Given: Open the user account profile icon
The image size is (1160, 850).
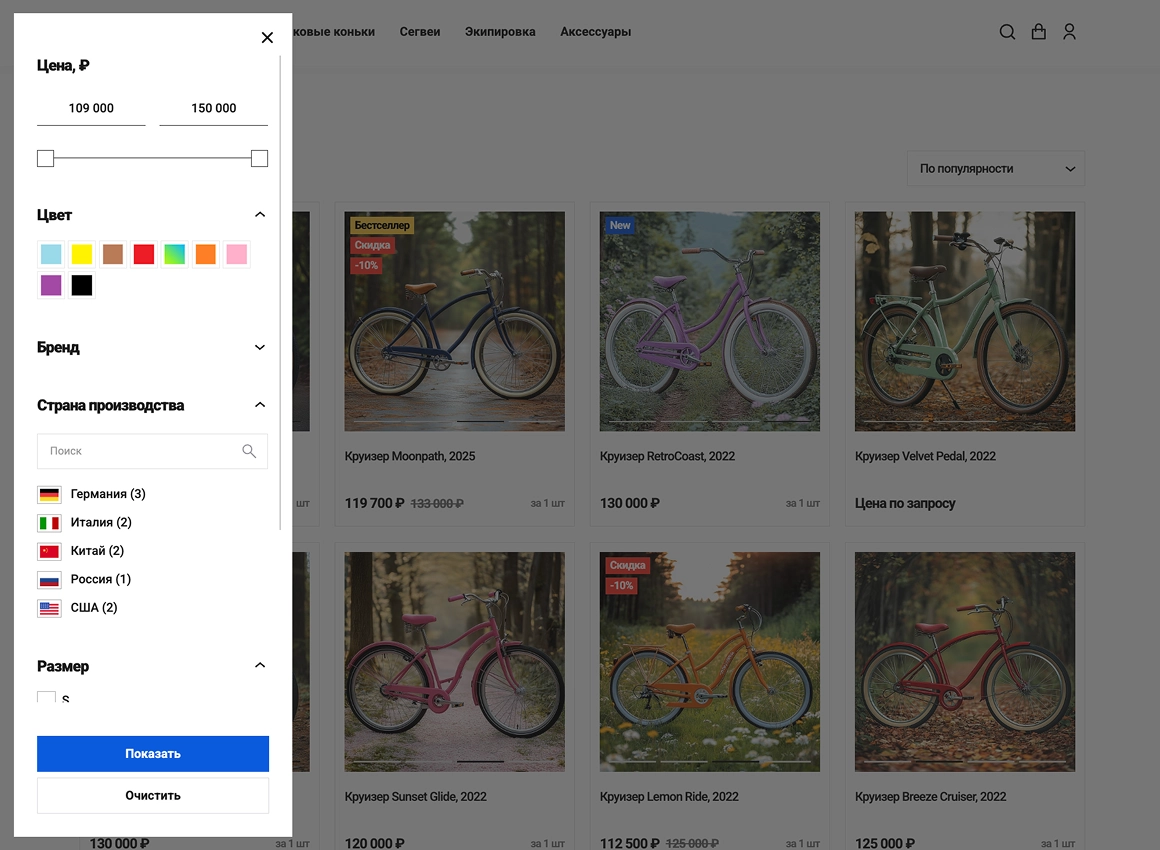Looking at the screenshot, I should click(x=1069, y=32).
